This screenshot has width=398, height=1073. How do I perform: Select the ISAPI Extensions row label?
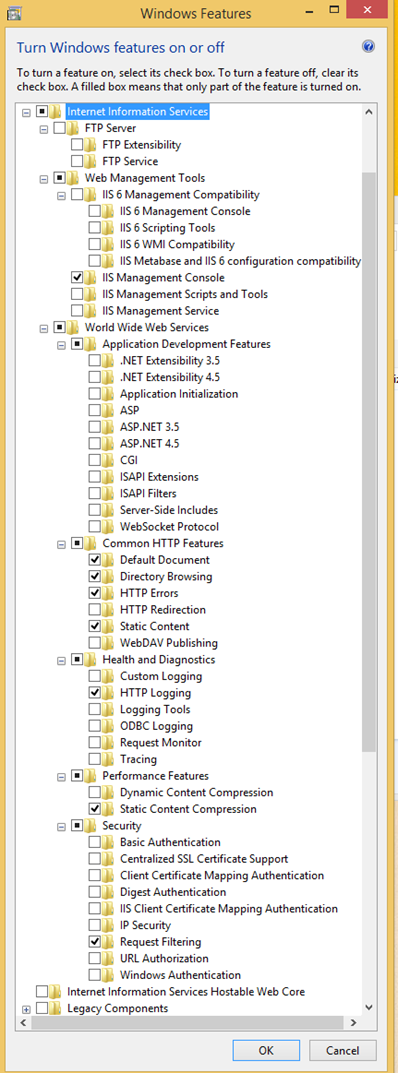(159, 477)
